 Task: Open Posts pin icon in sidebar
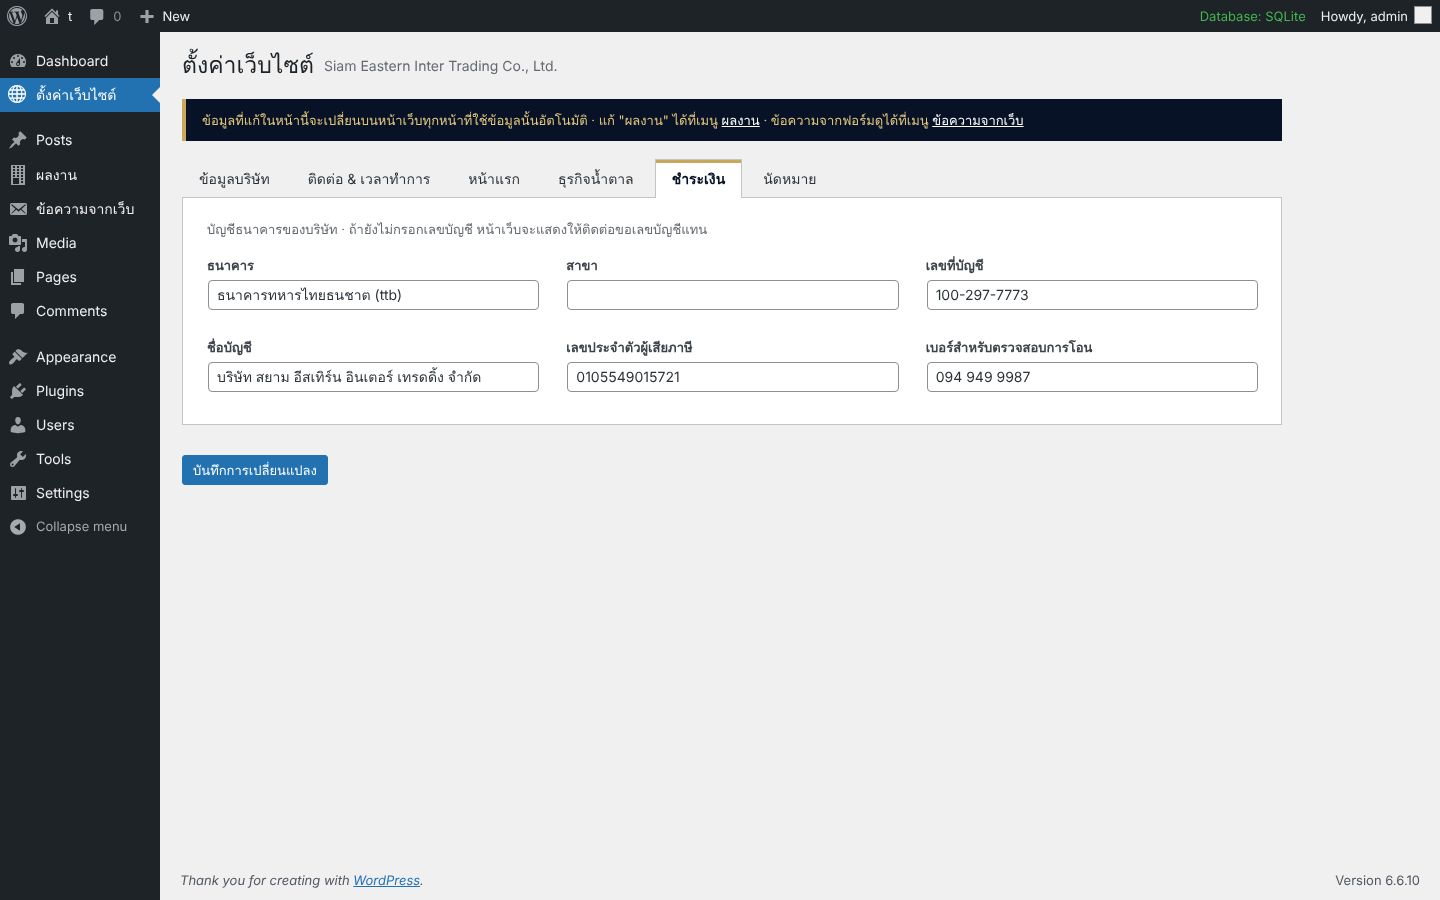tap(17, 140)
